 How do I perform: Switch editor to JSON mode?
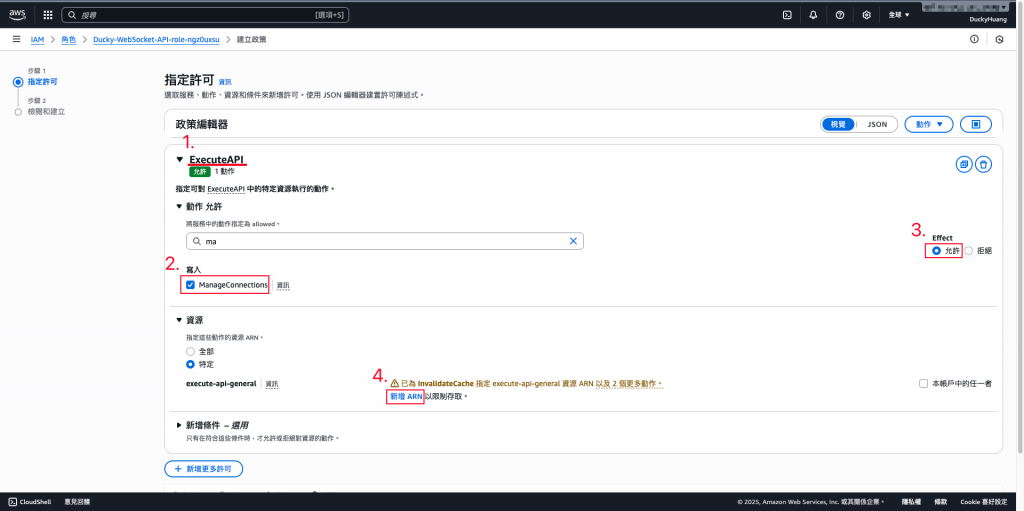click(x=876, y=124)
